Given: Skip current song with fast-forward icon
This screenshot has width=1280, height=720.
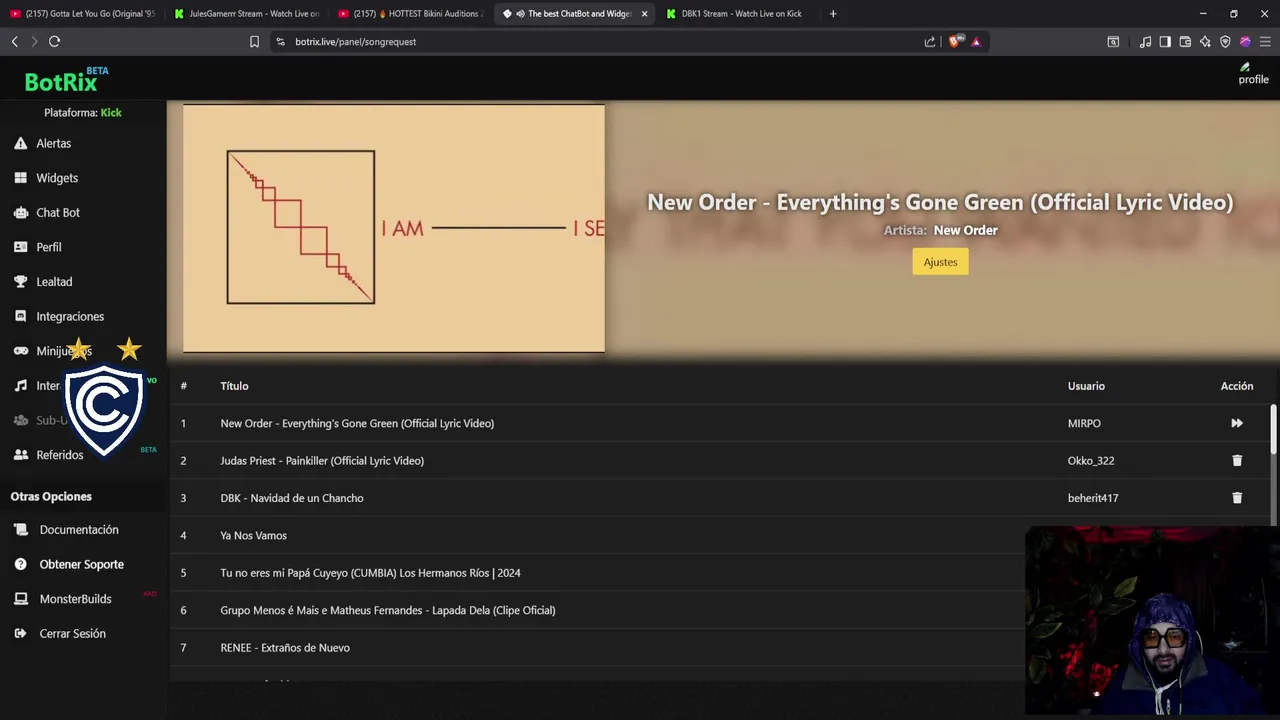Looking at the screenshot, I should coord(1237,423).
